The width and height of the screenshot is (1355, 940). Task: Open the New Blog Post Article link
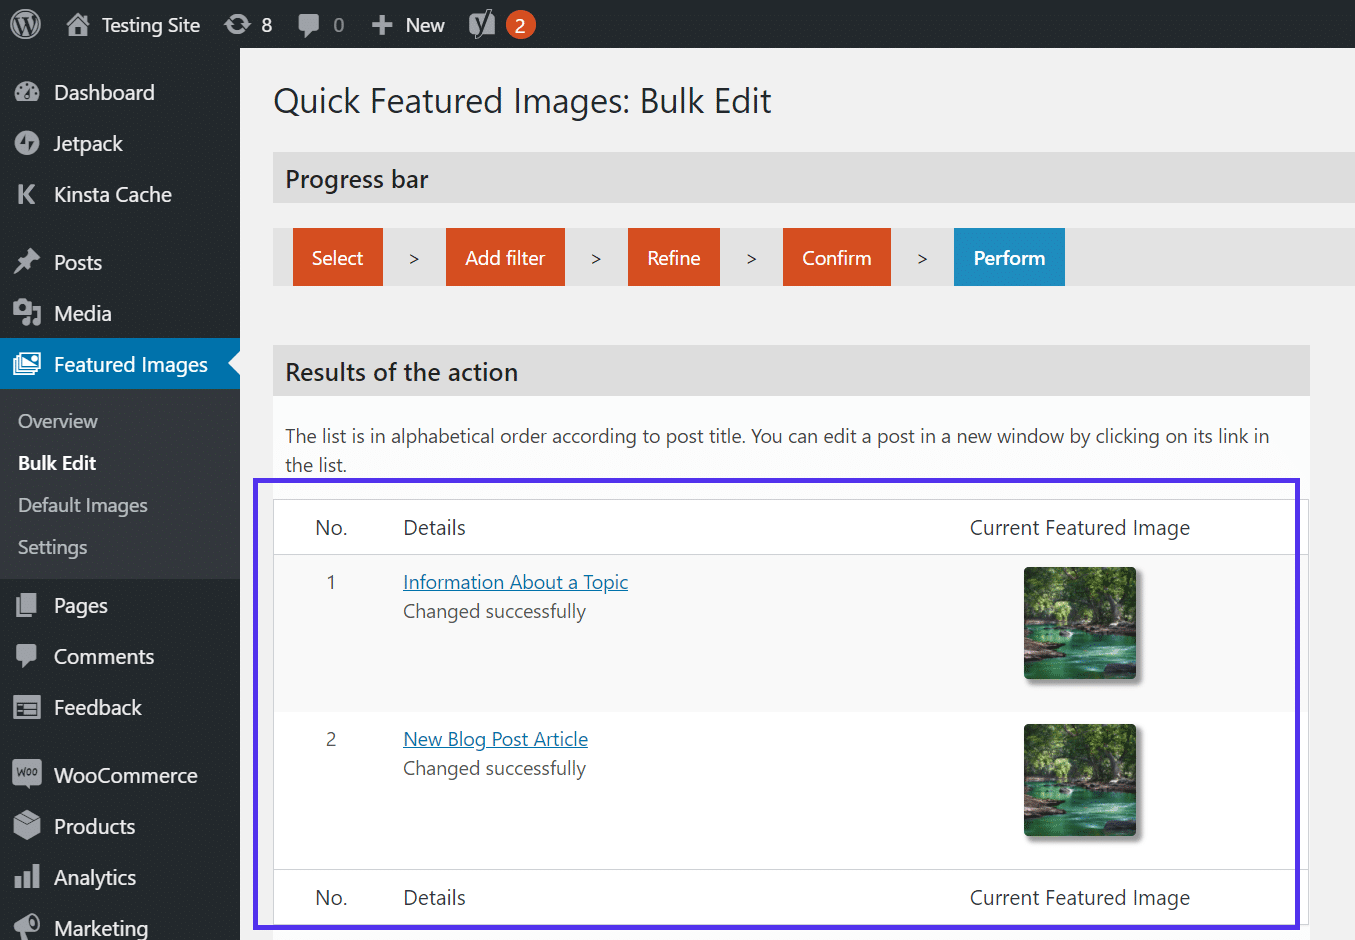495,738
